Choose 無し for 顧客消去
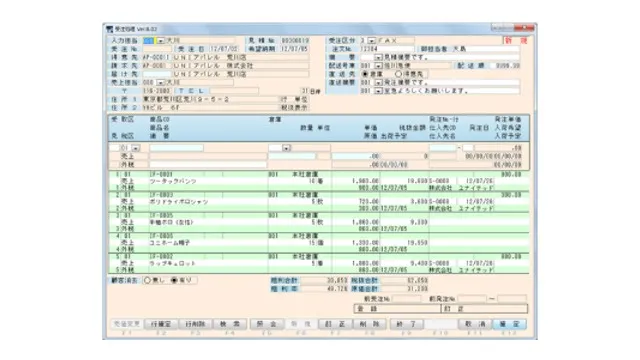This screenshot has width=640, height=360. pos(147,280)
